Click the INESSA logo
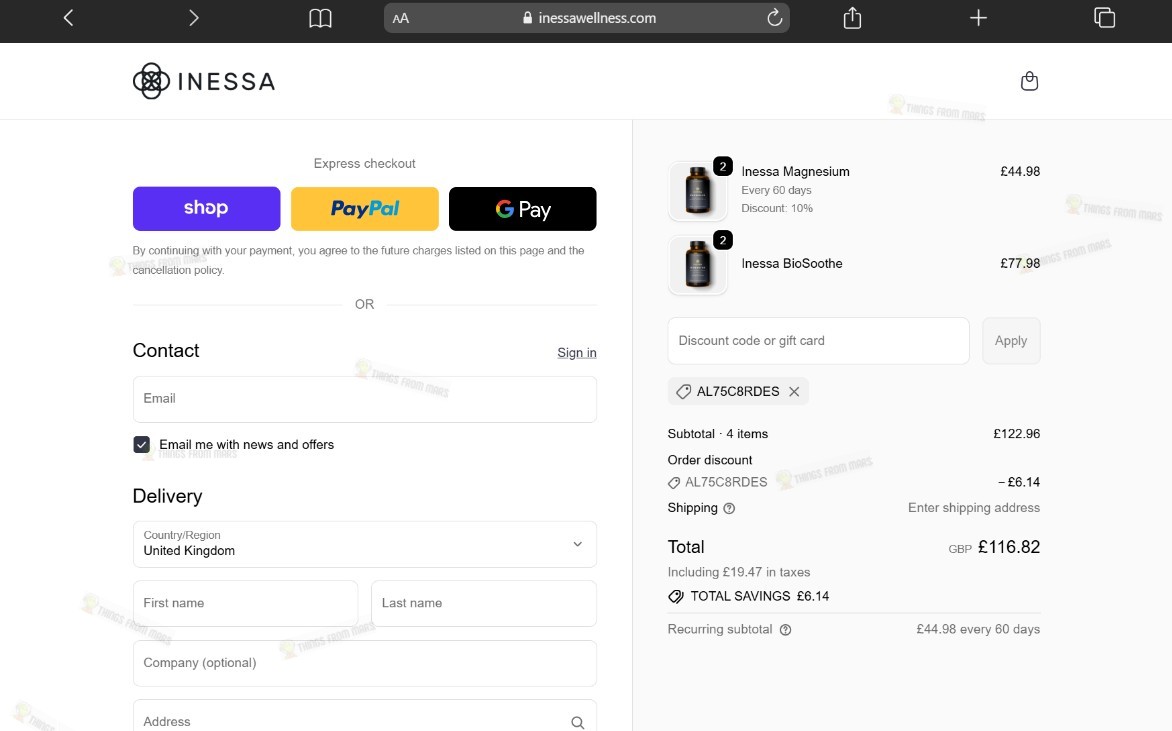Screen dimensions: 1172x731 204,81
